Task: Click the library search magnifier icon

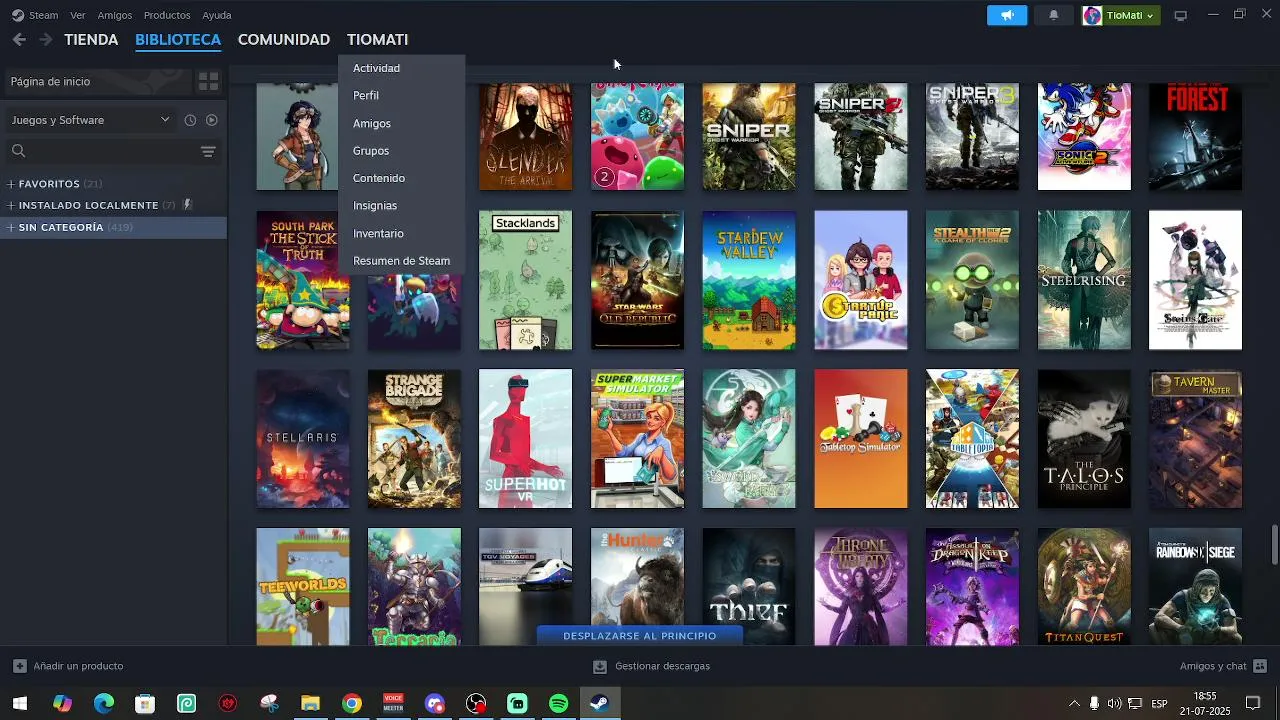Action: click(18, 151)
